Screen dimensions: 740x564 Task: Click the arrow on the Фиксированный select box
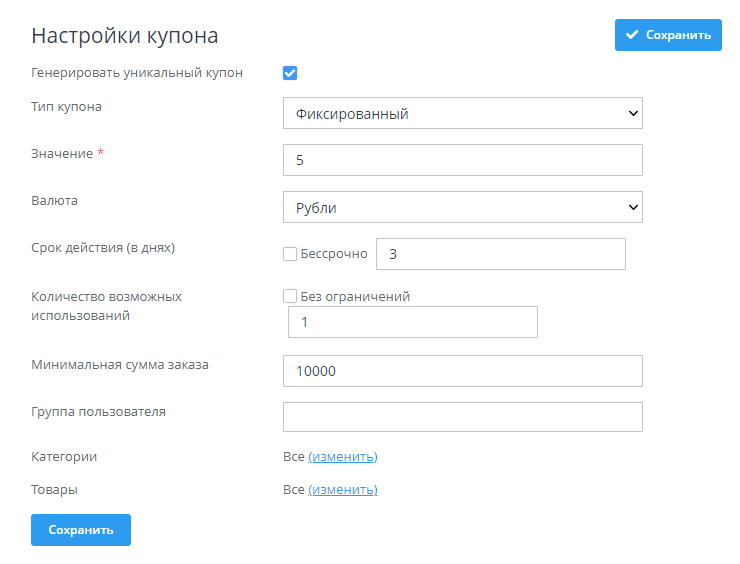coord(632,113)
